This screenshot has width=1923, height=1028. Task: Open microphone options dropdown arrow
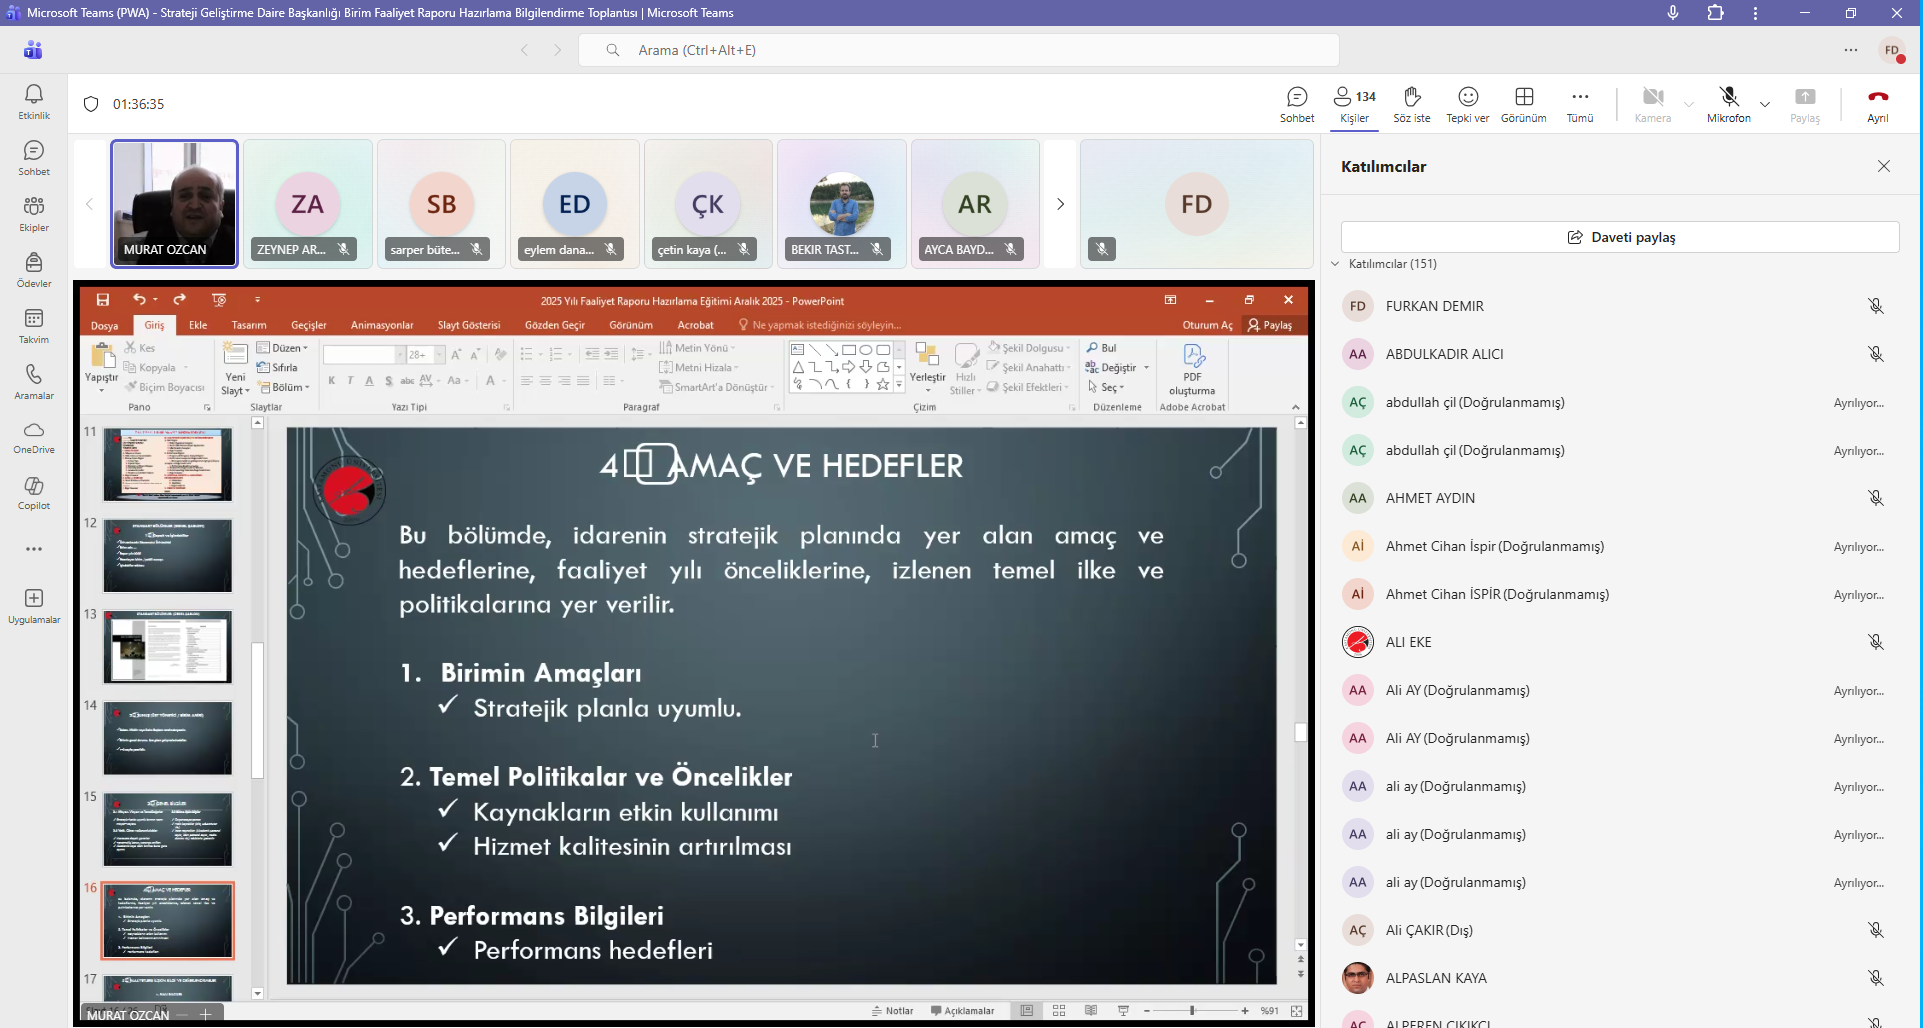pyautogui.click(x=1765, y=104)
